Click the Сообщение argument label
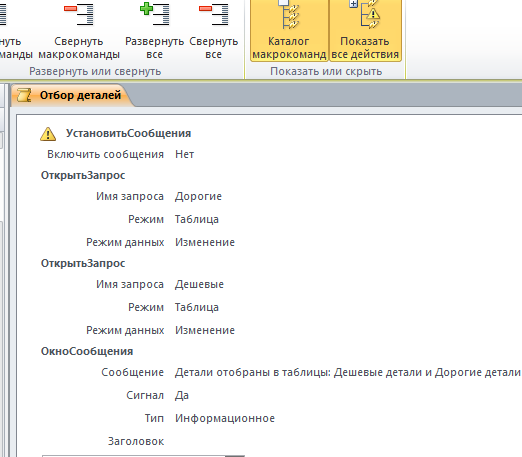This screenshot has width=522, height=457. point(132,372)
